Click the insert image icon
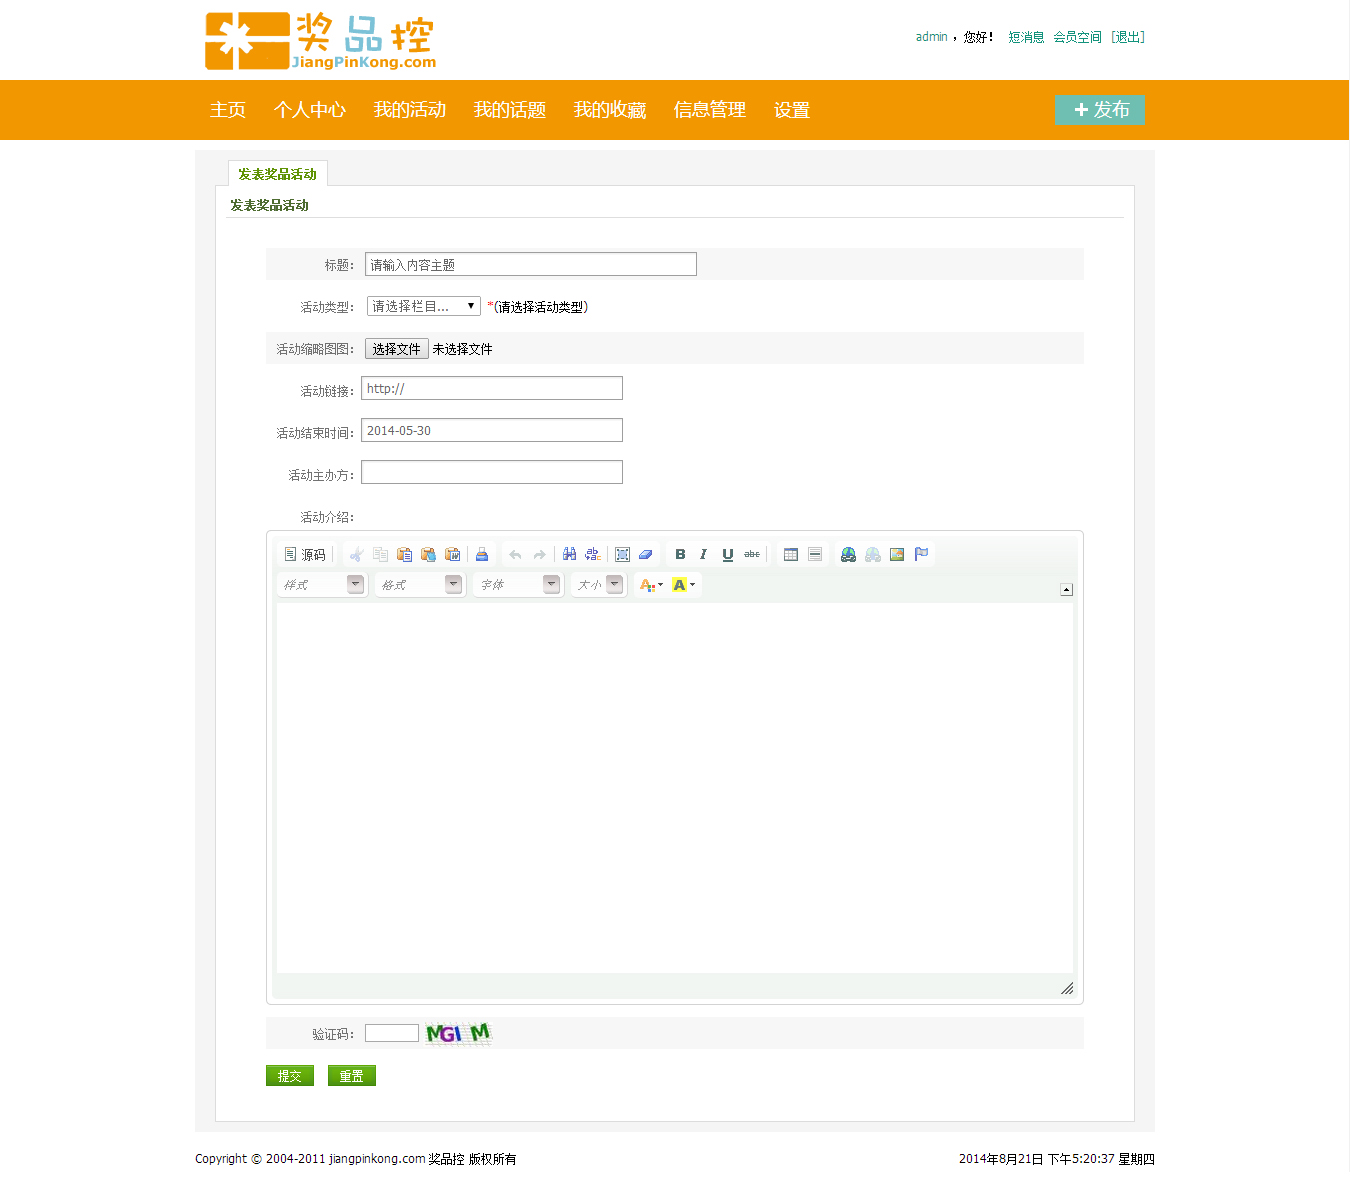Viewport: 1350px width, 1180px height. coord(897,554)
